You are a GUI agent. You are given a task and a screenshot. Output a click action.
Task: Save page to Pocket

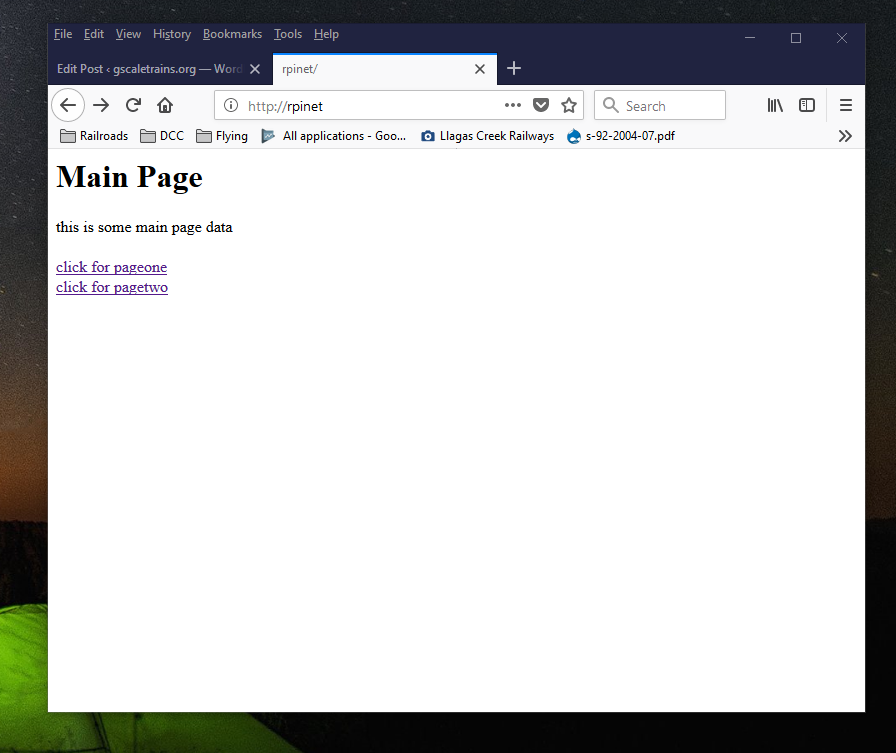coord(541,105)
